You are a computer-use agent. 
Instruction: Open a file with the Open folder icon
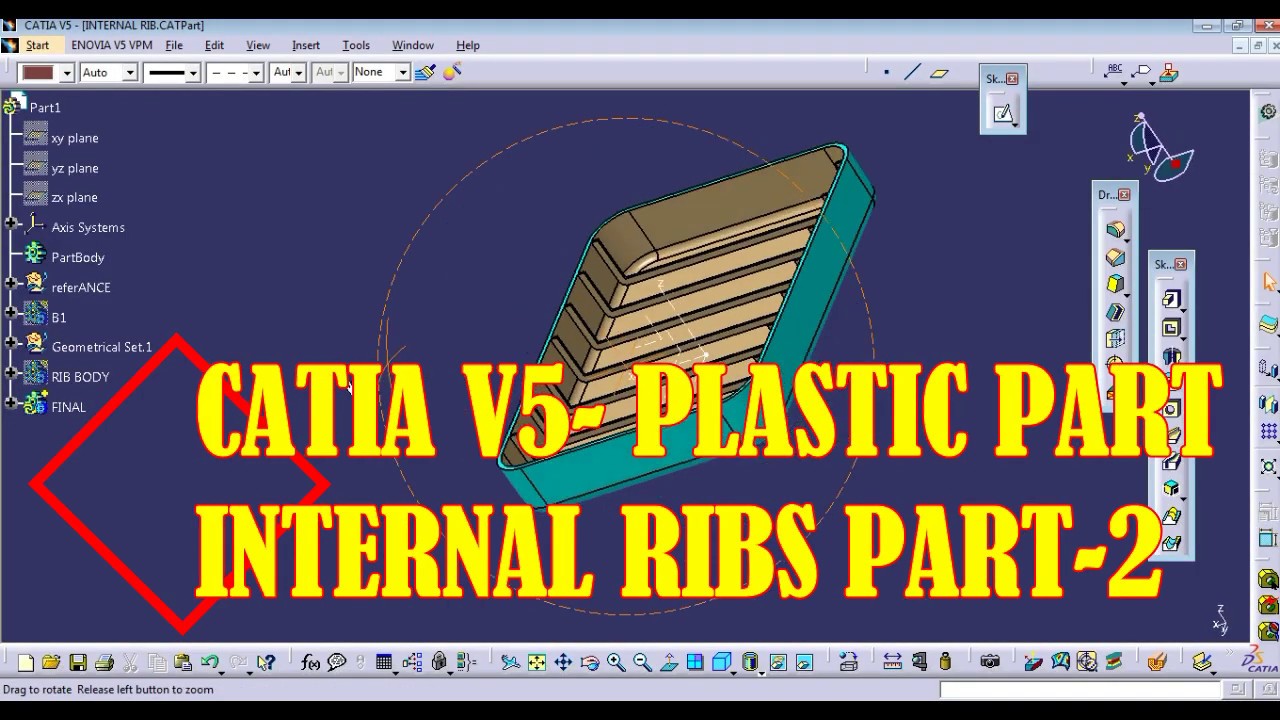tap(51, 662)
